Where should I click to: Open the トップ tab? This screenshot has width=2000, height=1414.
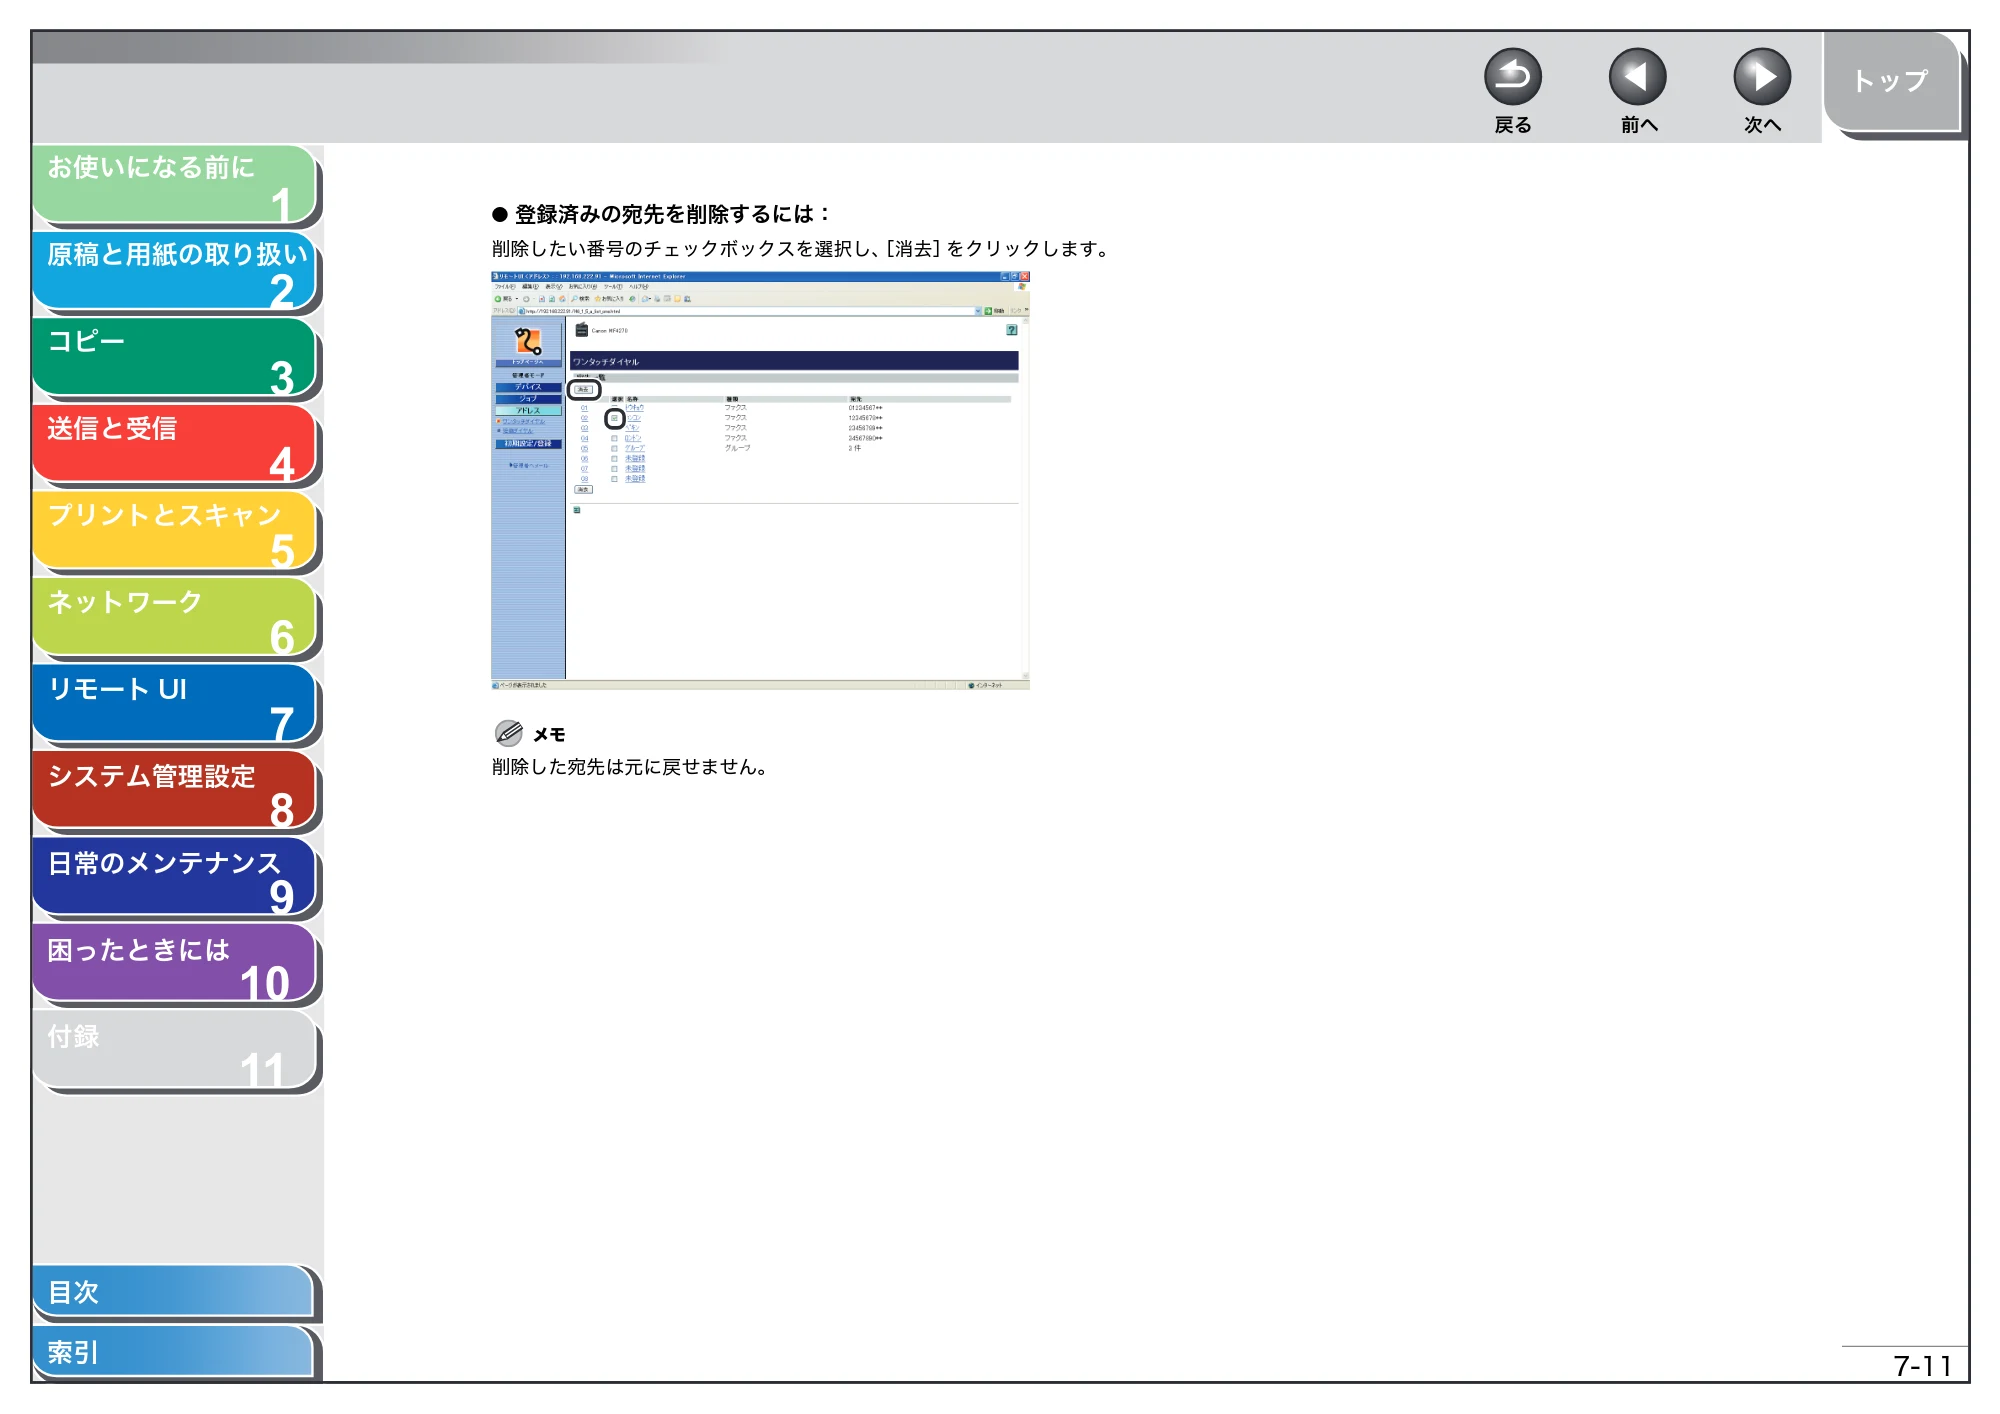point(1891,82)
